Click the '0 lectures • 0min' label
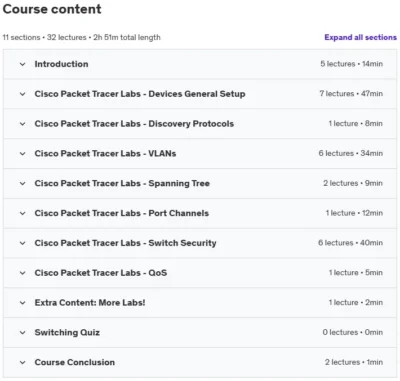 pyautogui.click(x=353, y=332)
